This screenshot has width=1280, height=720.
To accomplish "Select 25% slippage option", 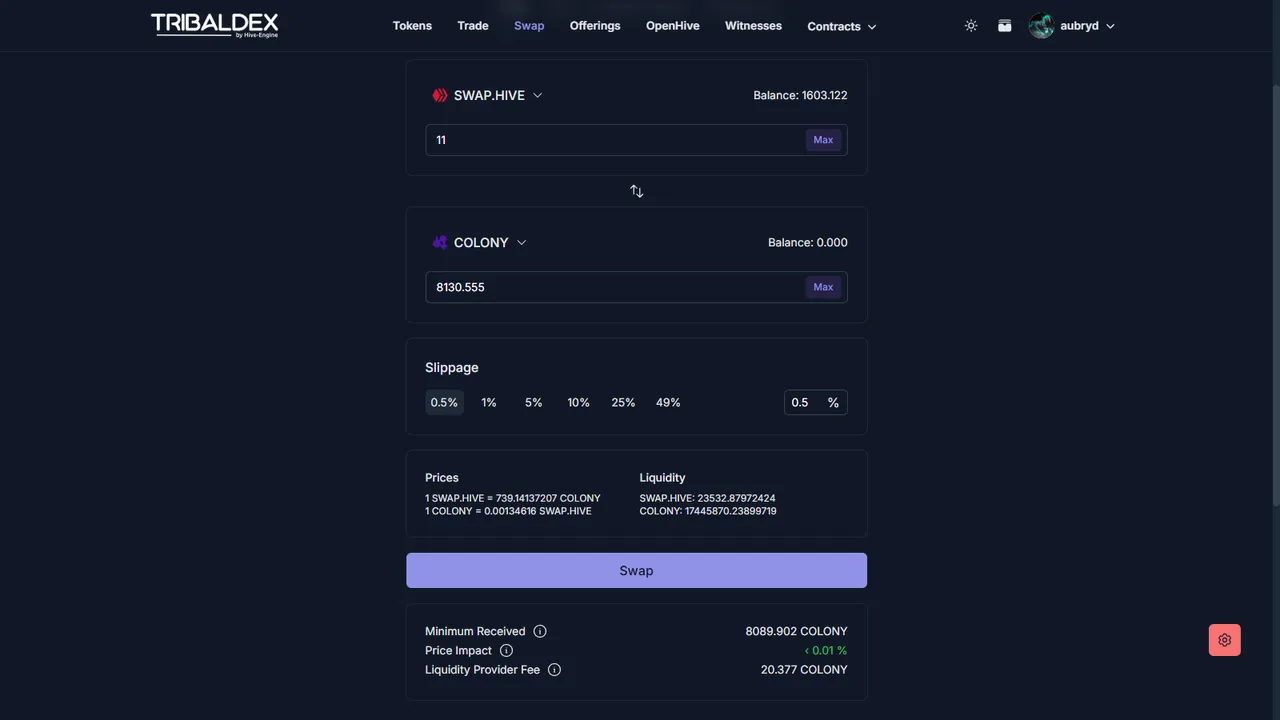I will [623, 402].
